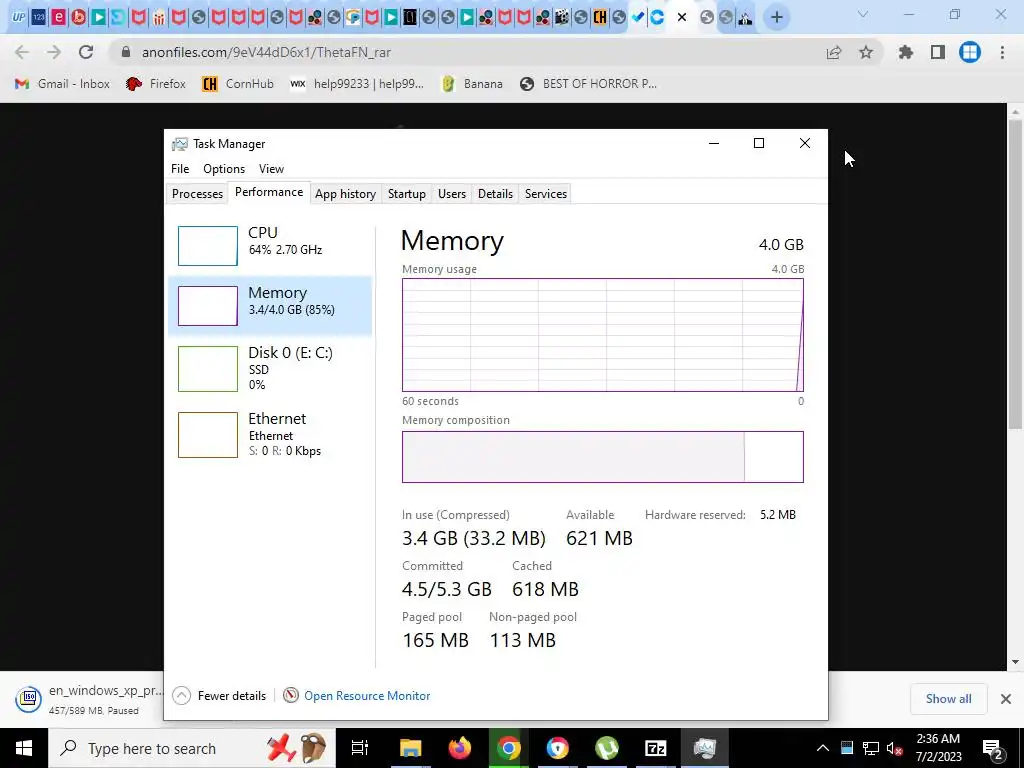1024x768 pixels.
Task: Close the active Chrome tab
Action: pos(682,18)
